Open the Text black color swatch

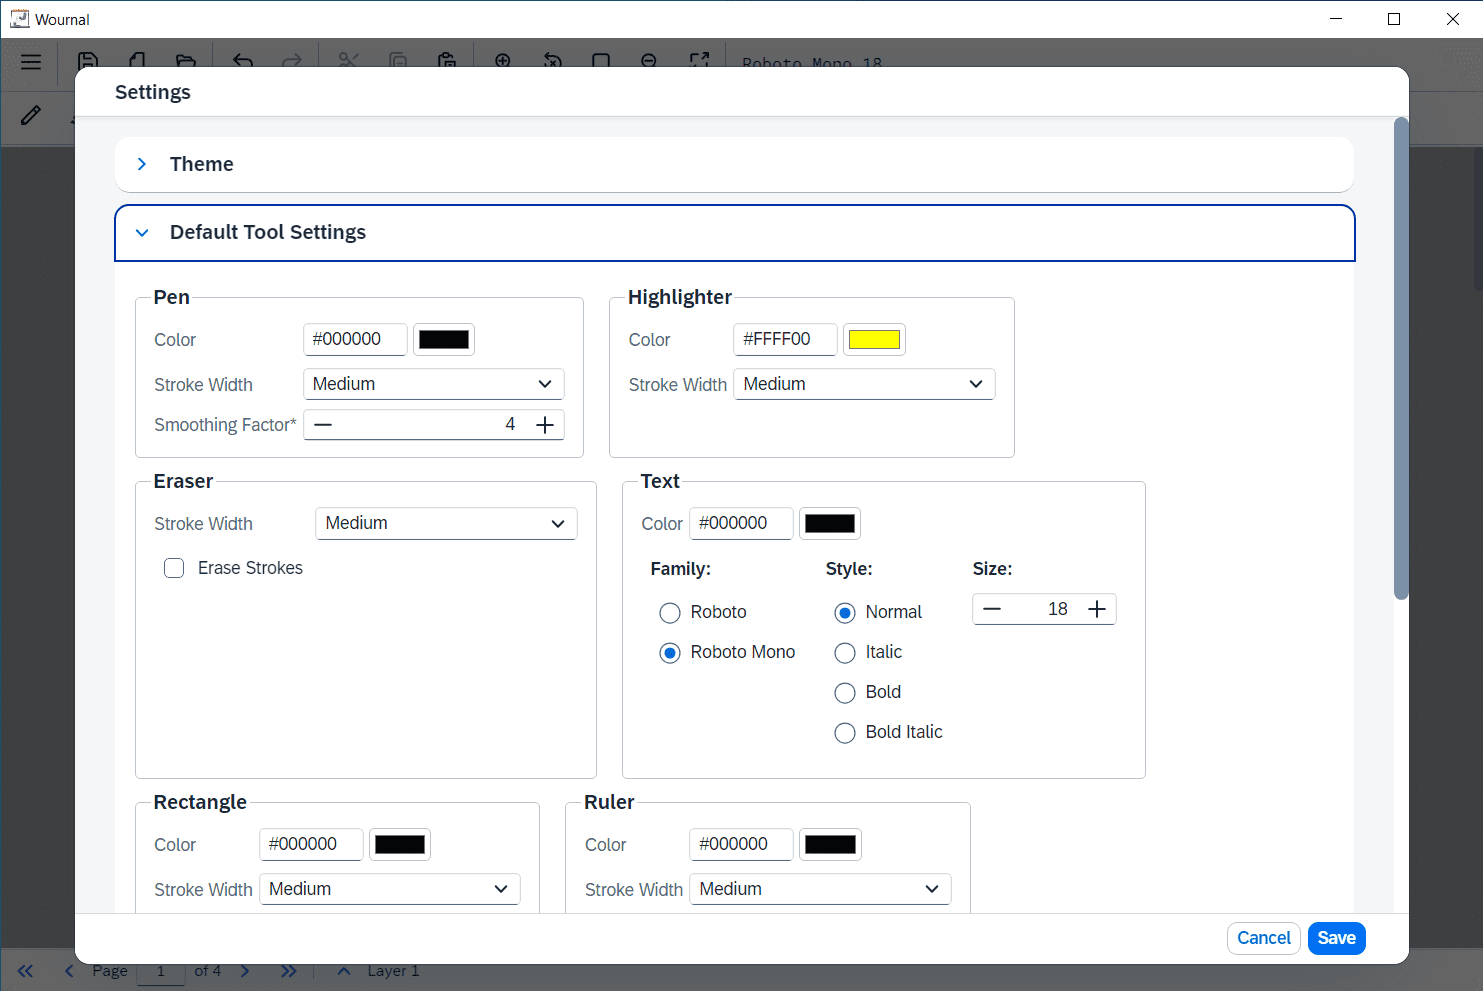(830, 523)
